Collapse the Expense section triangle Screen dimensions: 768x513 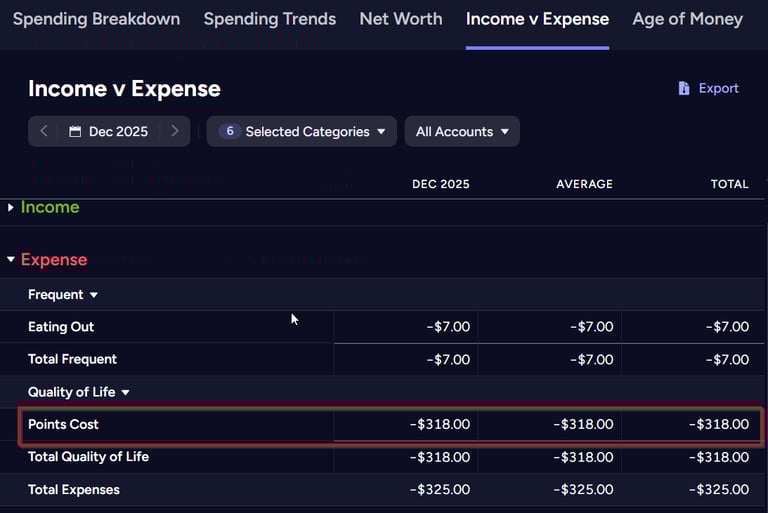click(x=11, y=260)
